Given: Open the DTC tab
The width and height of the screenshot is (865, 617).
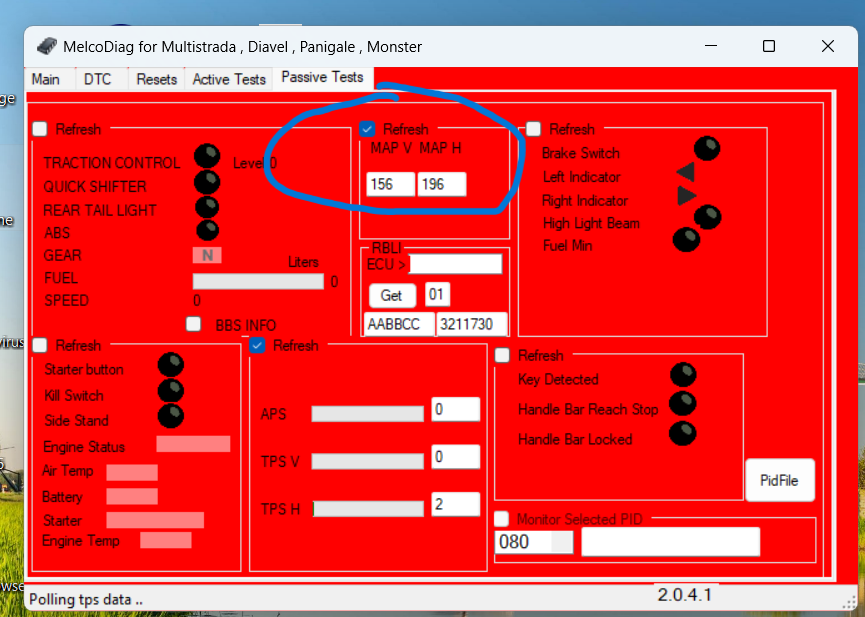Looking at the screenshot, I should click(x=97, y=79).
